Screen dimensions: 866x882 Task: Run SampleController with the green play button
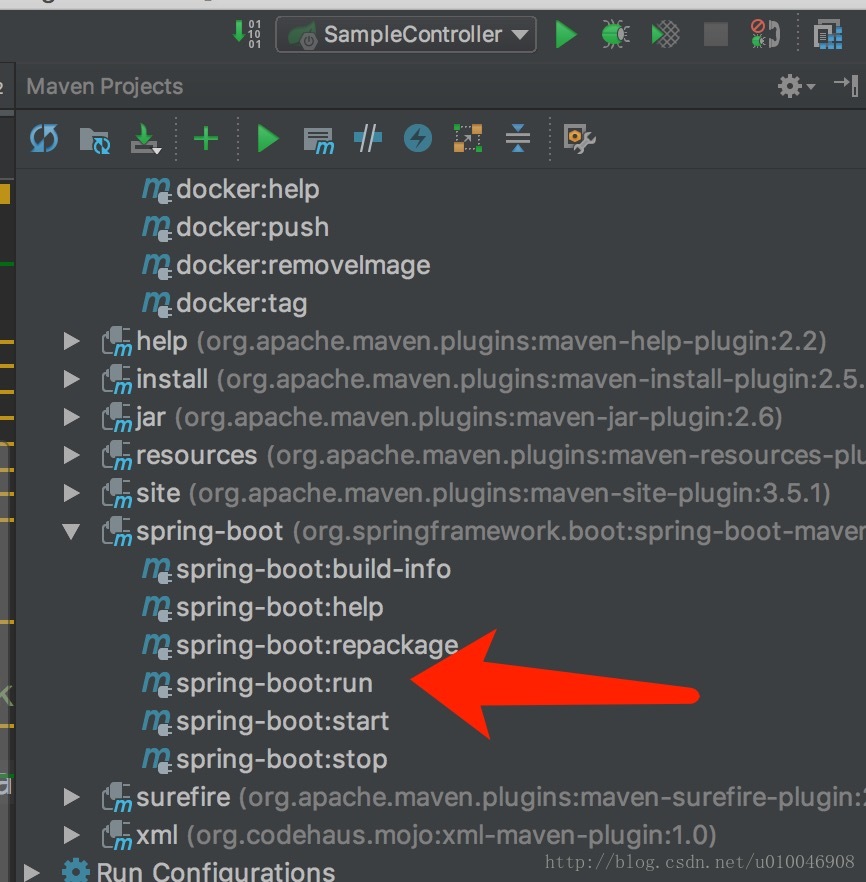(x=565, y=34)
